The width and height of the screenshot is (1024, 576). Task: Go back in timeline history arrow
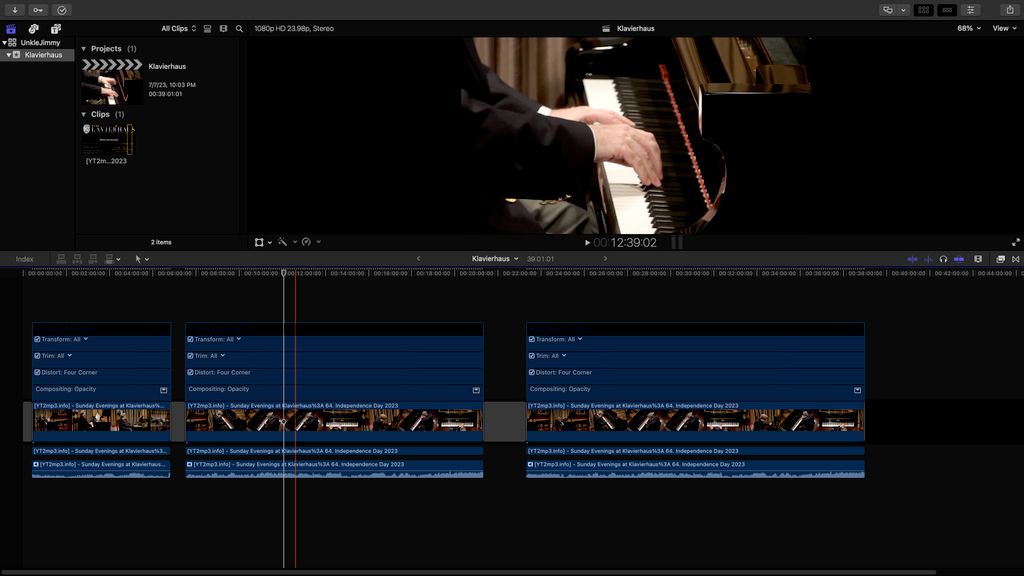(x=419, y=259)
